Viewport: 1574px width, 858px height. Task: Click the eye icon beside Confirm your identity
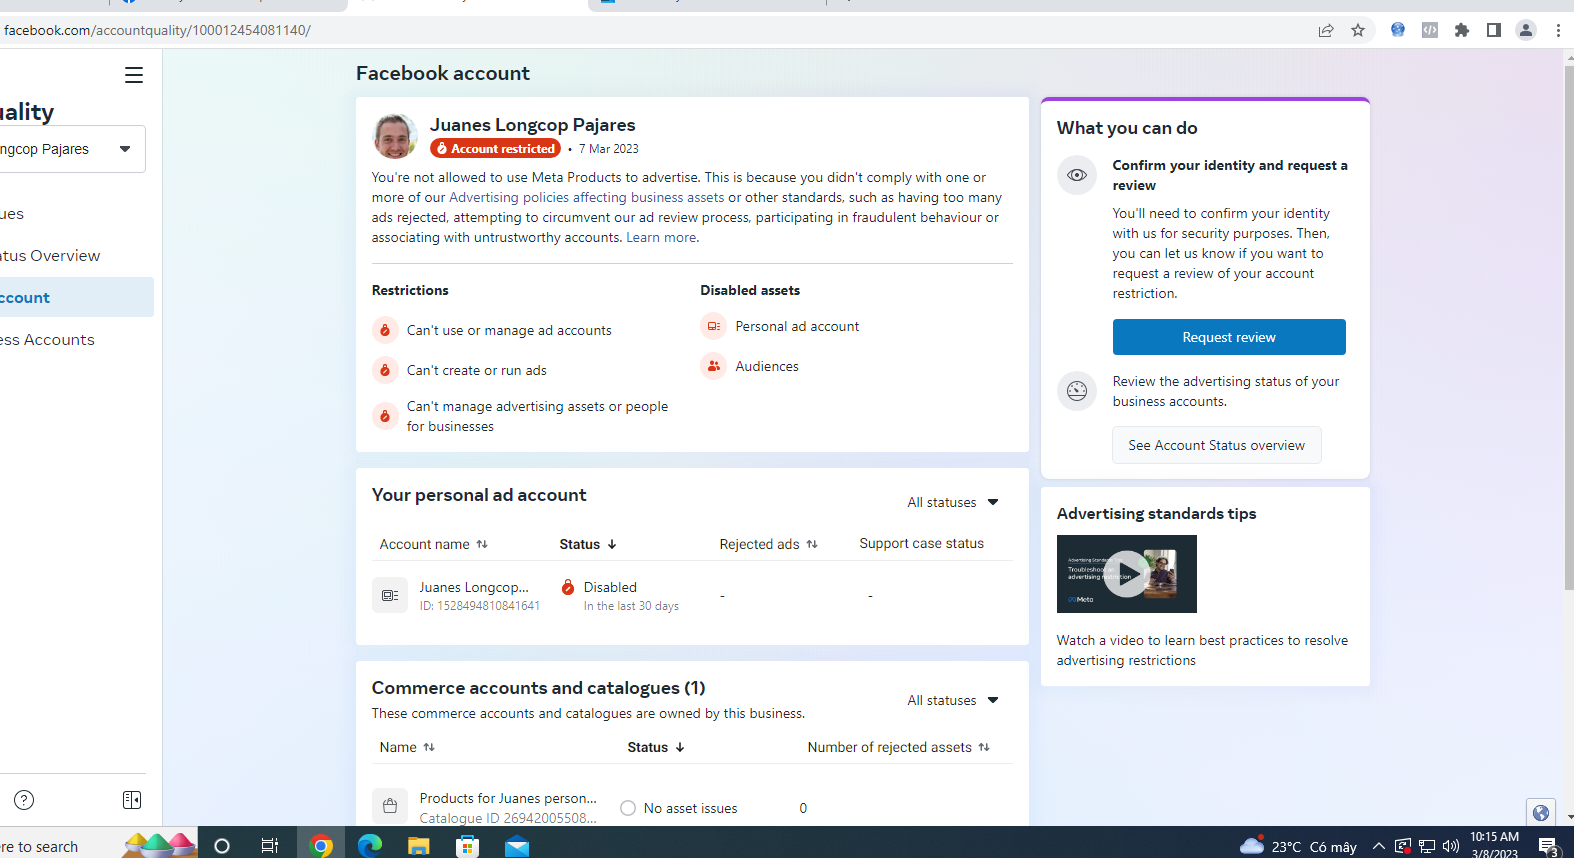(1077, 175)
